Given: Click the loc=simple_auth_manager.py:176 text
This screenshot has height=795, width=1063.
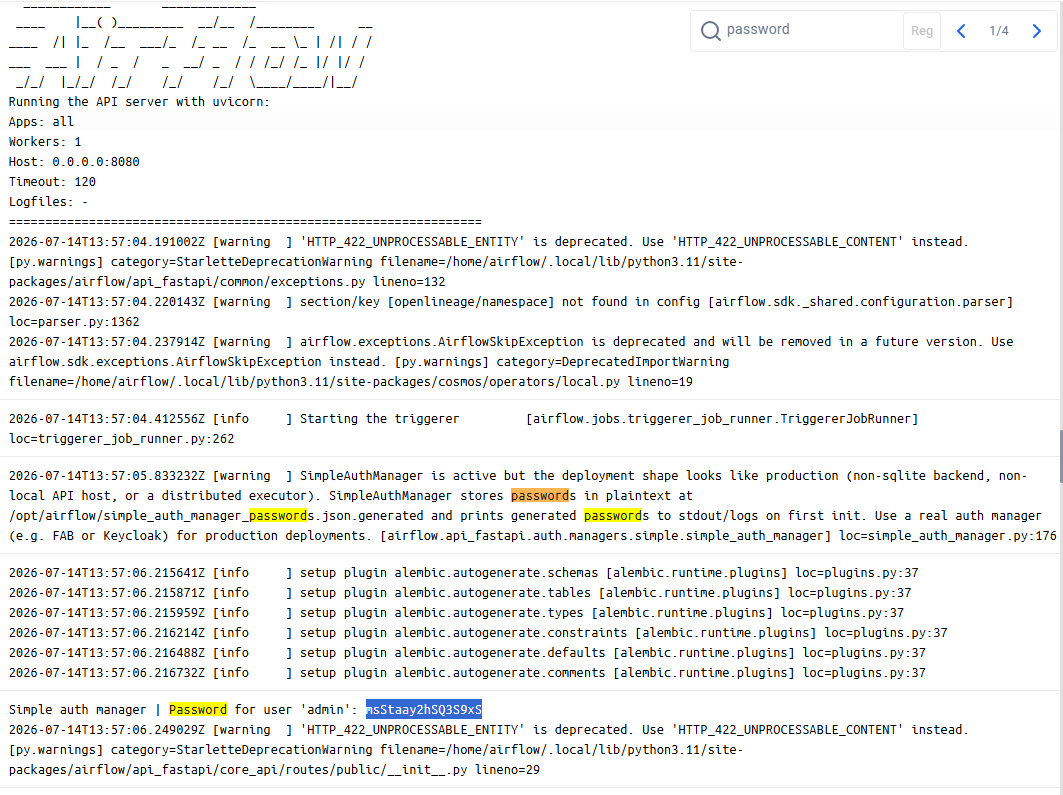Looking at the screenshot, I should [948, 535].
